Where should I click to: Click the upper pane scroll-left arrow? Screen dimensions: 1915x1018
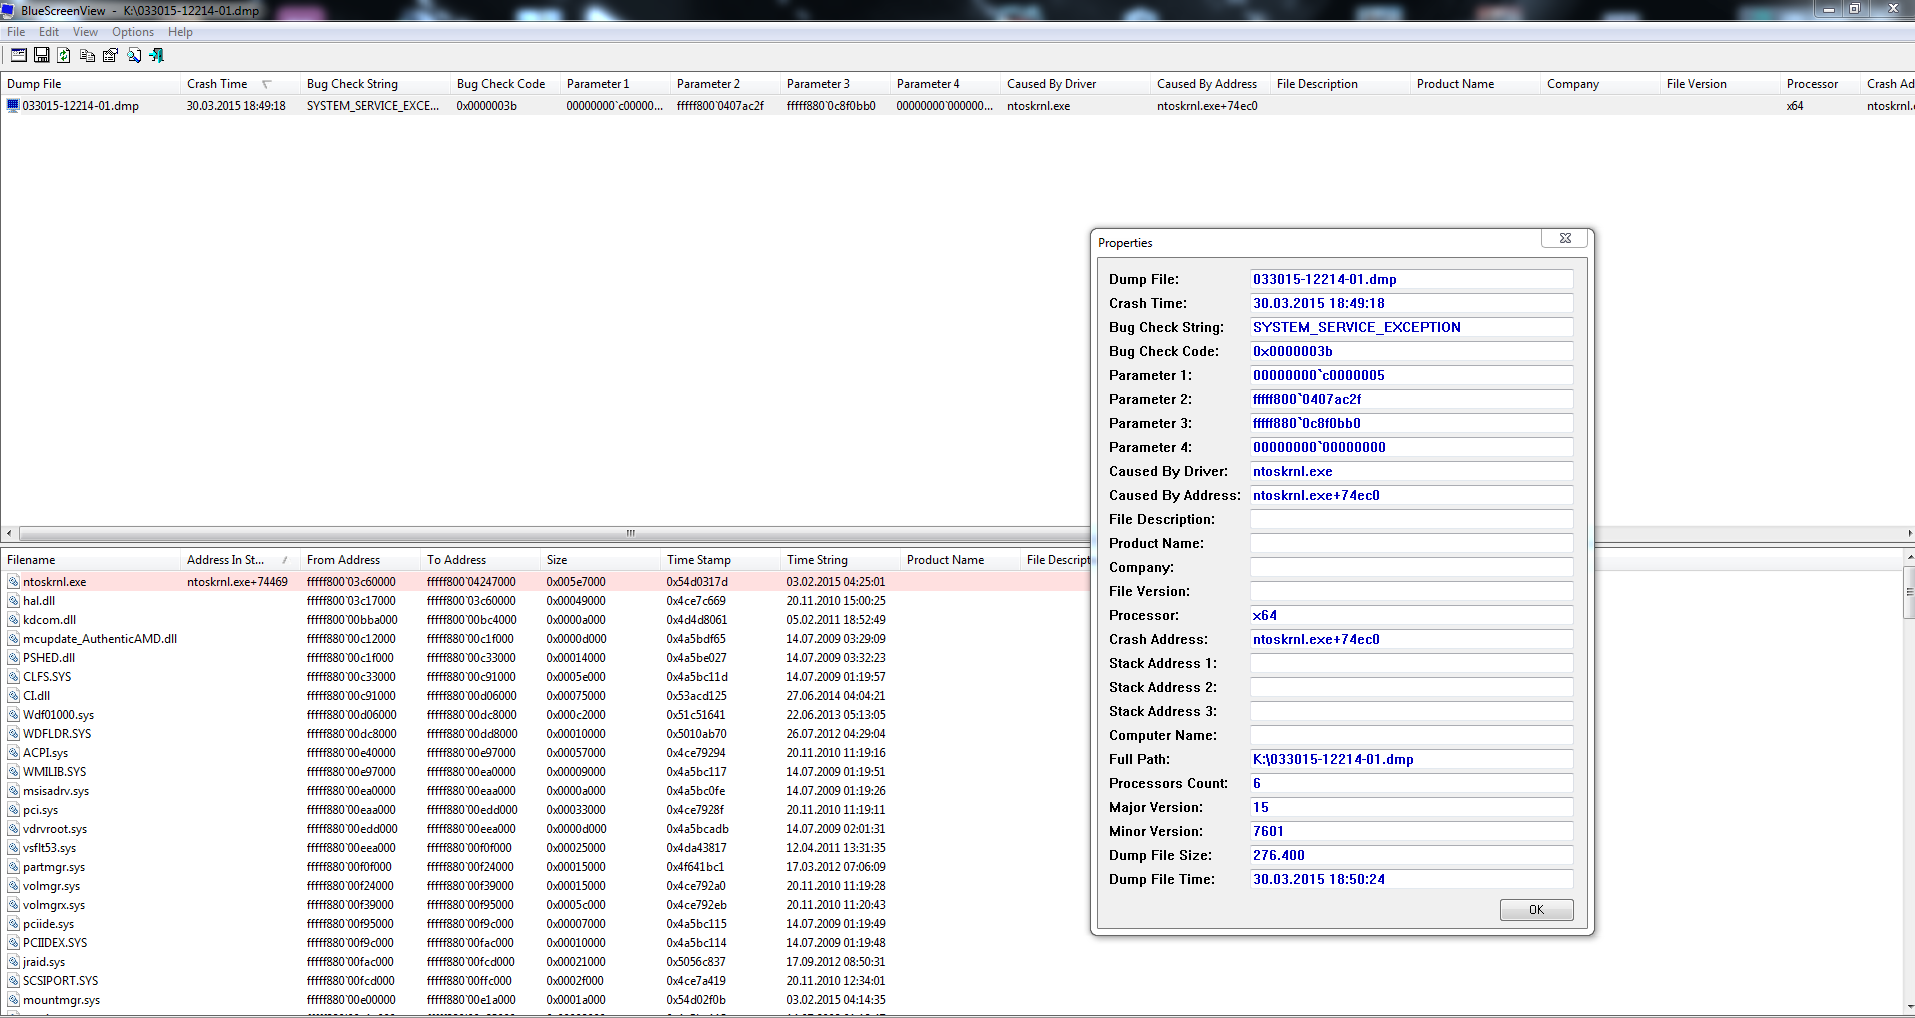(x=9, y=533)
